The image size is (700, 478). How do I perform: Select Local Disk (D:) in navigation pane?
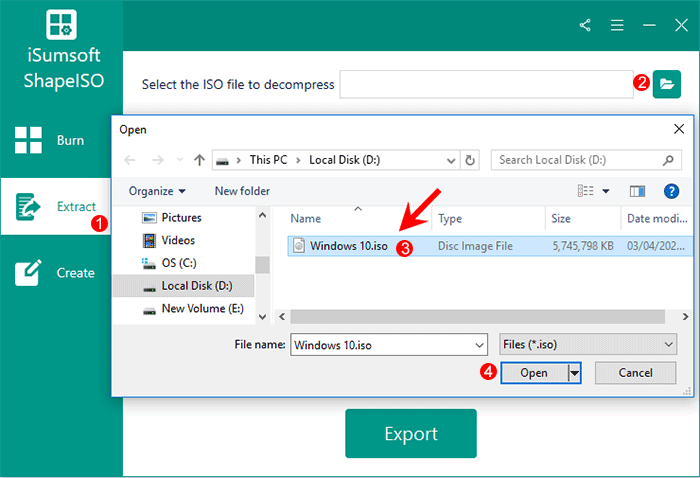183,286
